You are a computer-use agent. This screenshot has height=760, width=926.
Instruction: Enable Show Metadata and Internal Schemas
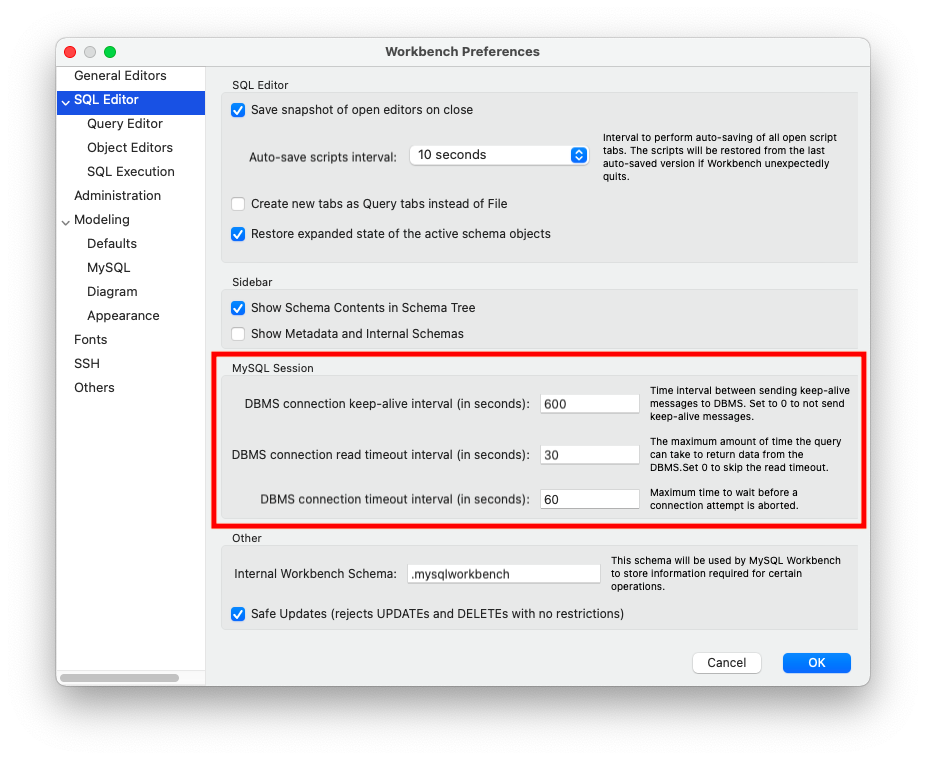tap(238, 334)
